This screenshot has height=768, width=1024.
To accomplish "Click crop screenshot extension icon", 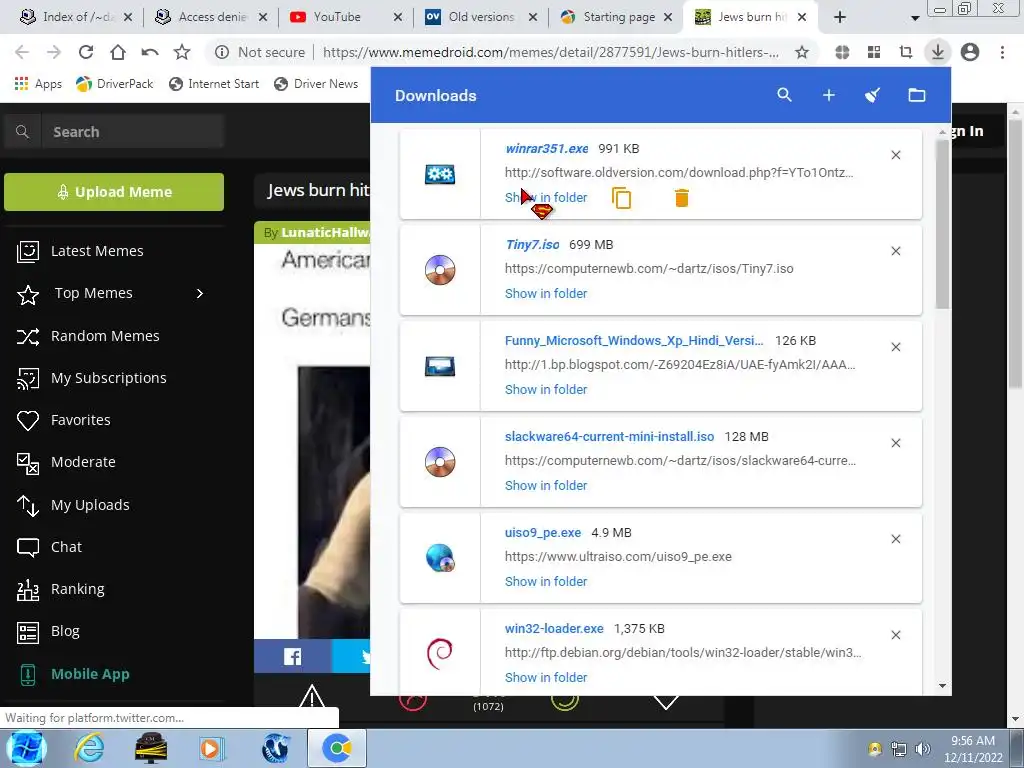I will pyautogui.click(x=906, y=52).
